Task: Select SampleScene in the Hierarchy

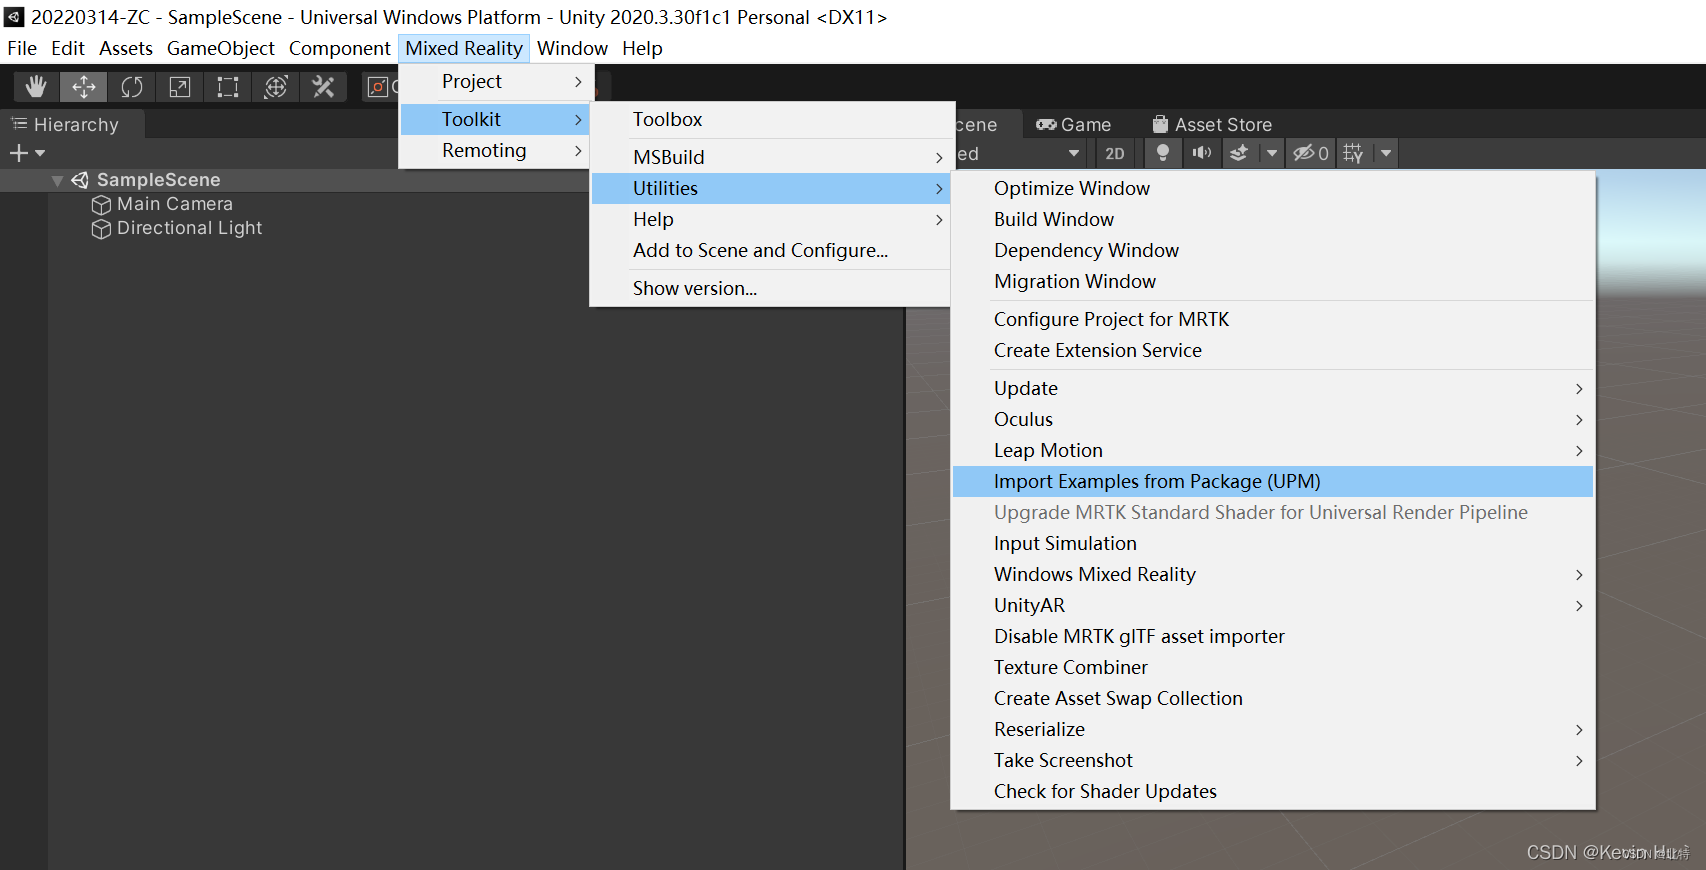Action: tap(158, 180)
